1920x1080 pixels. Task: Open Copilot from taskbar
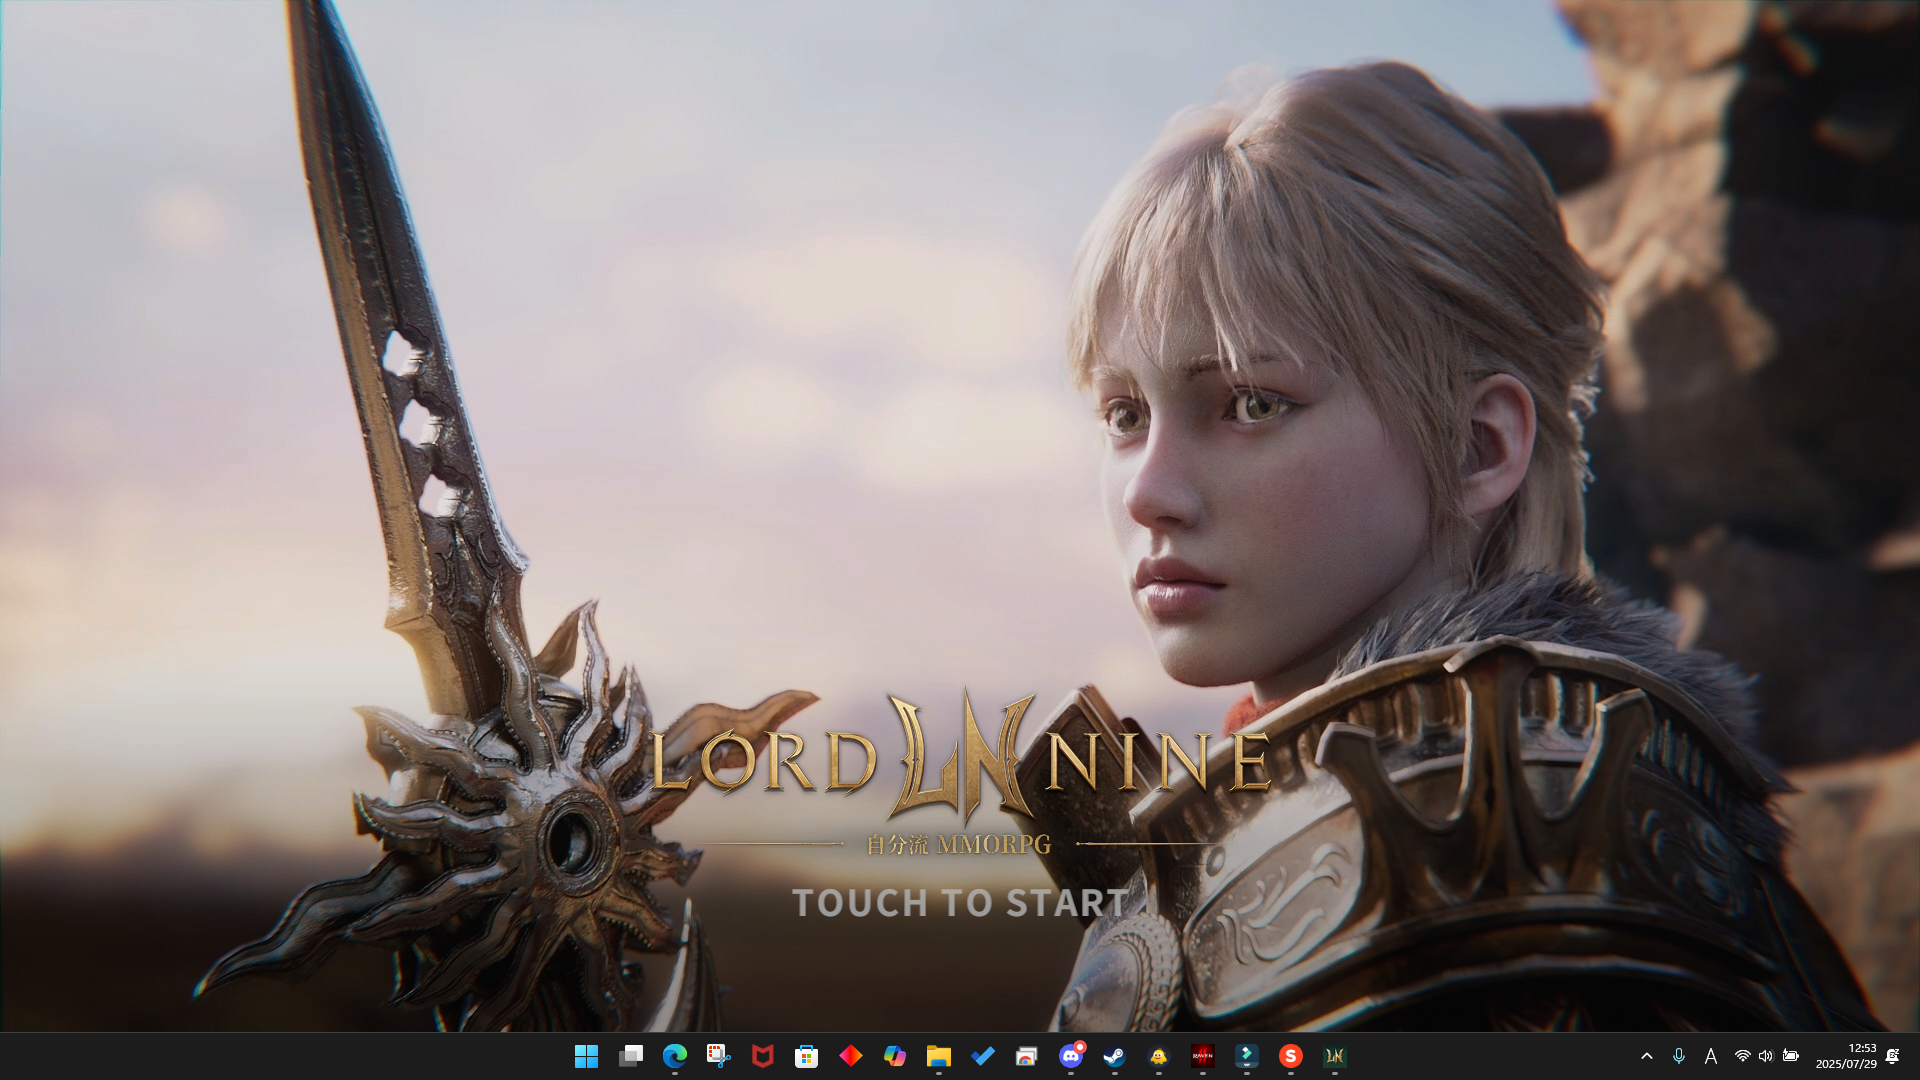pyautogui.click(x=894, y=1056)
